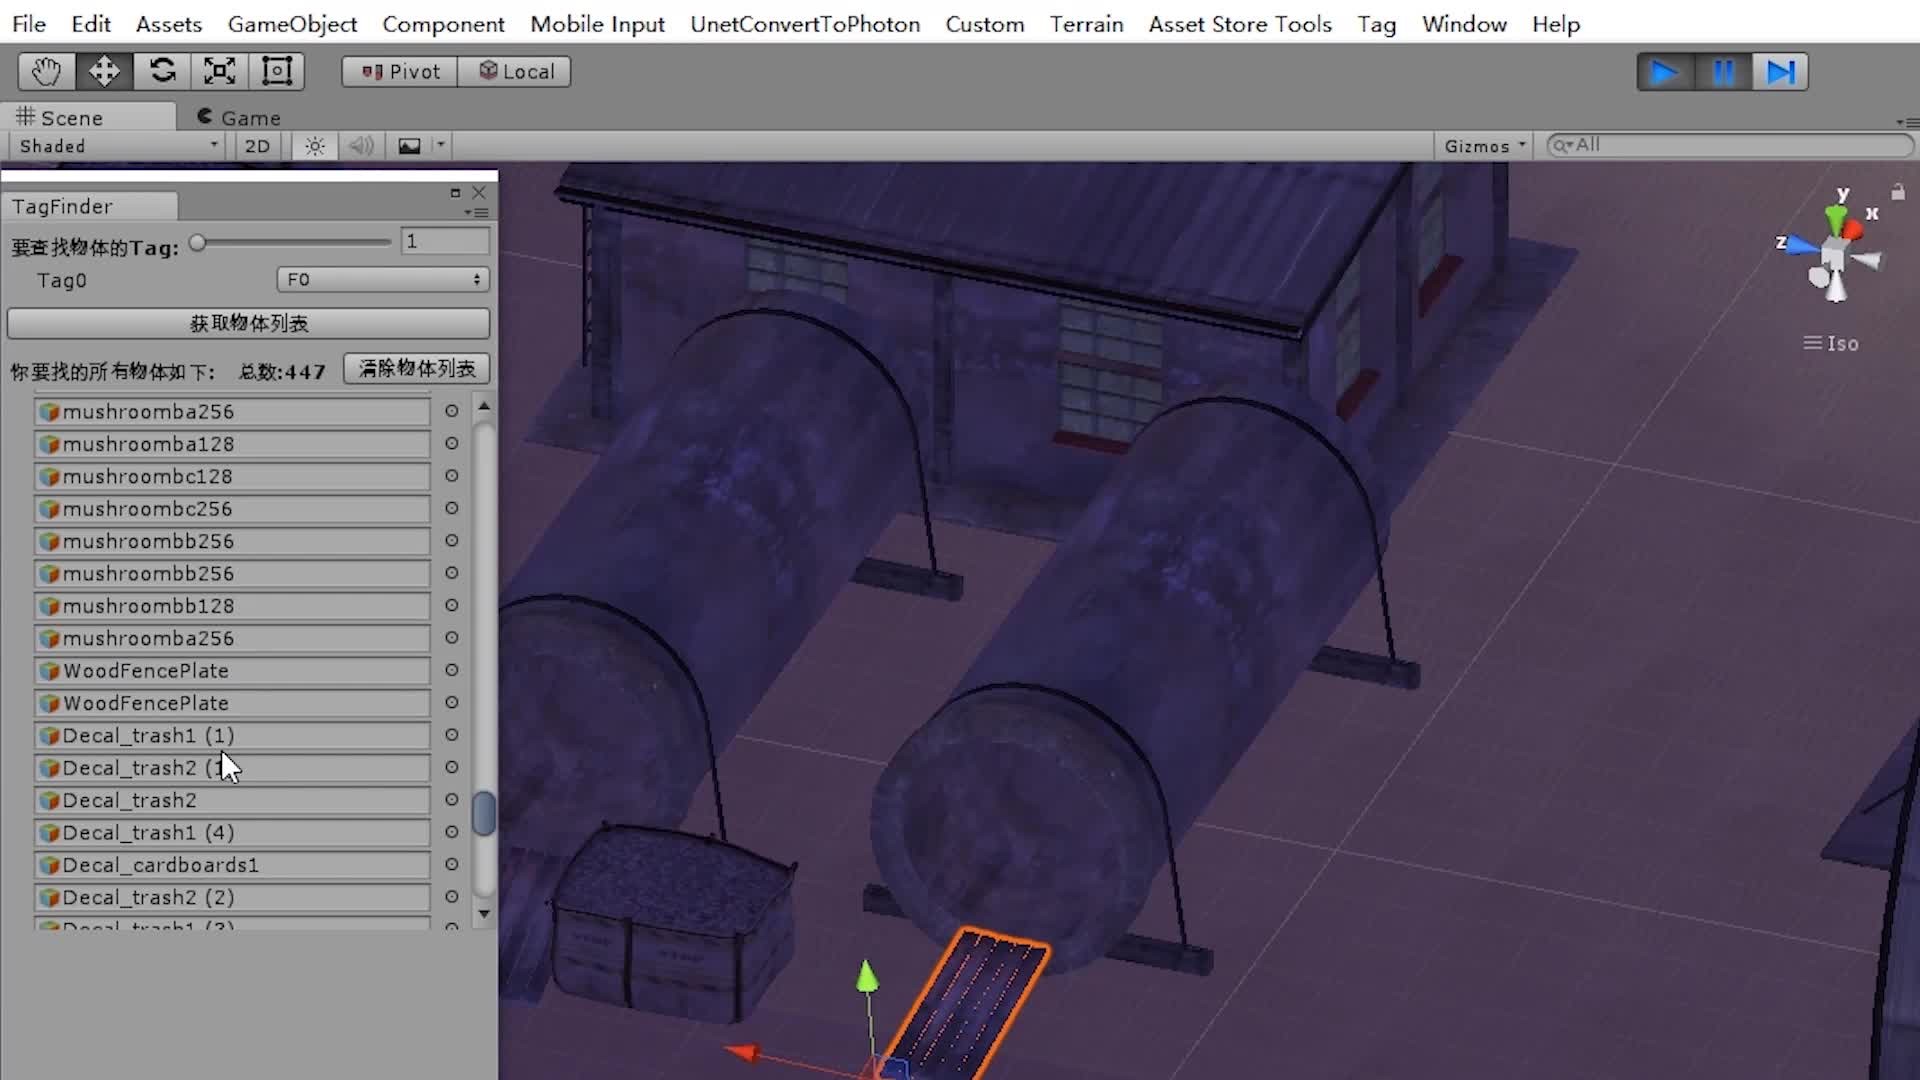Open the Tag0 F0 dropdown

383,280
